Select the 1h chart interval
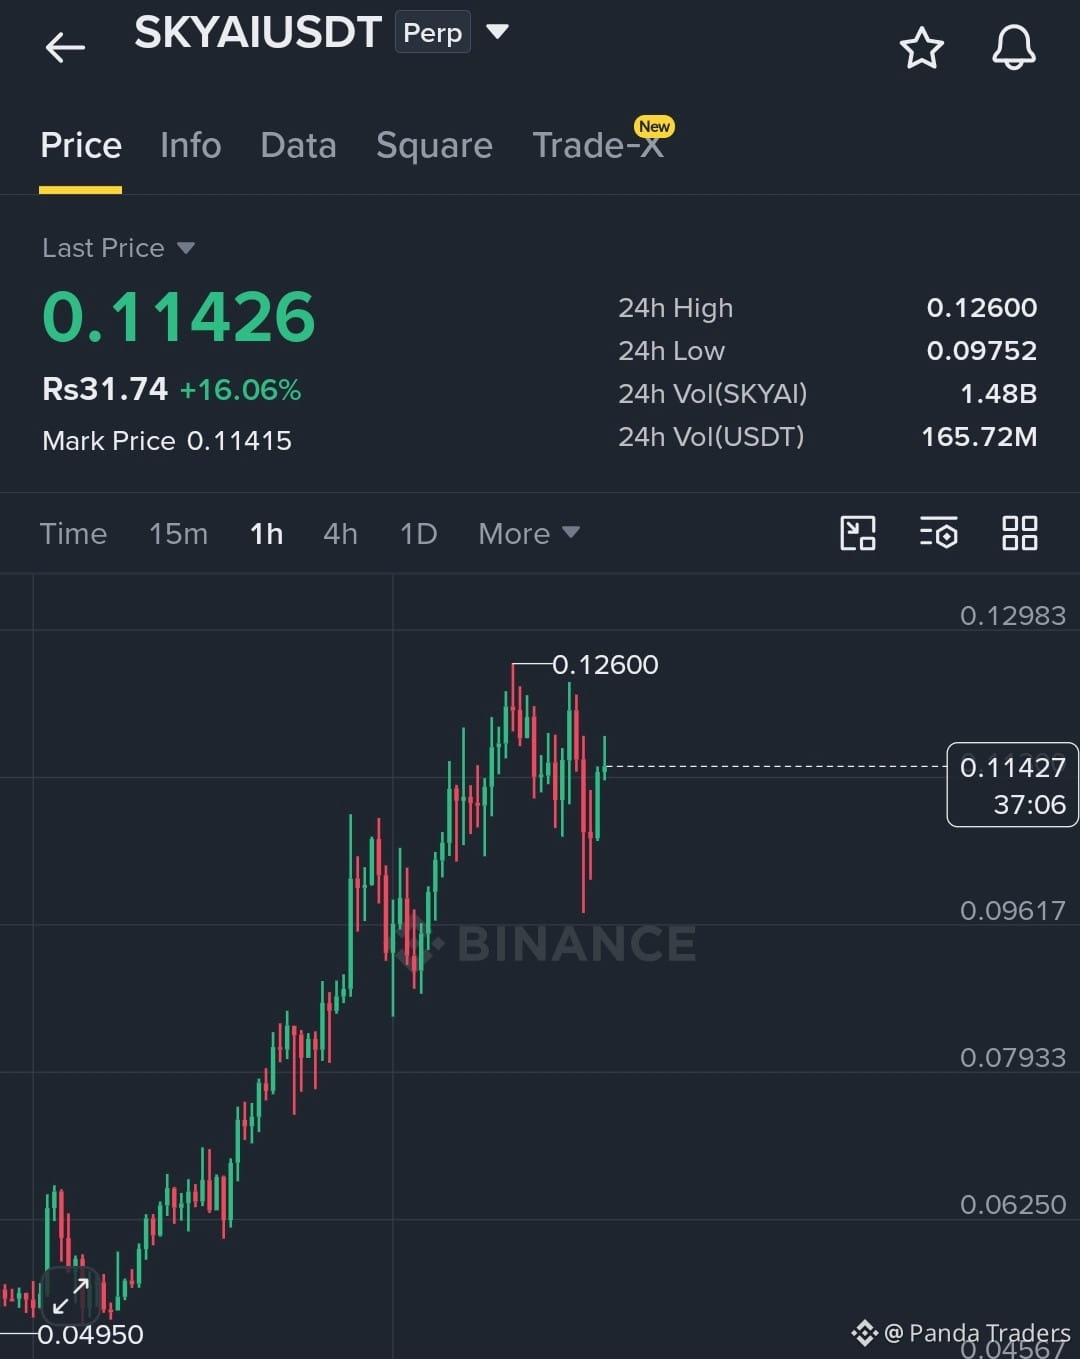Image resolution: width=1080 pixels, height=1359 pixels. click(266, 534)
